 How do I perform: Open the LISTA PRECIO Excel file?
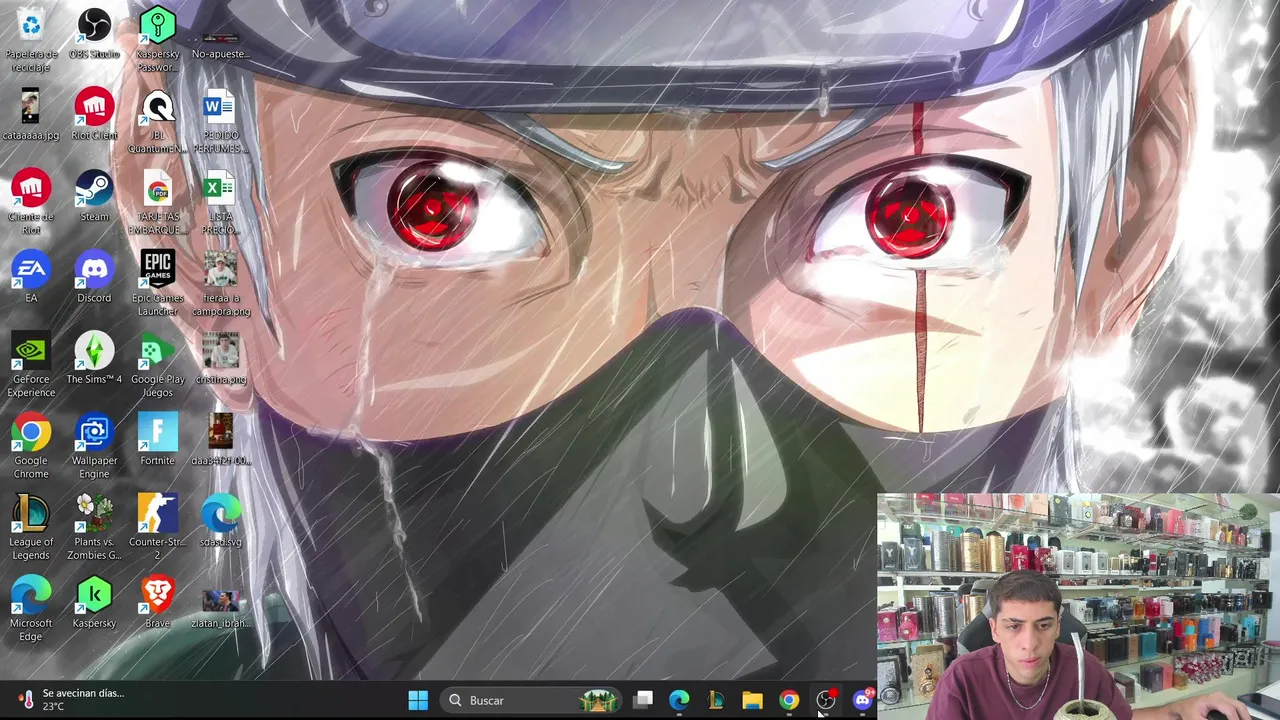pyautogui.click(x=220, y=203)
